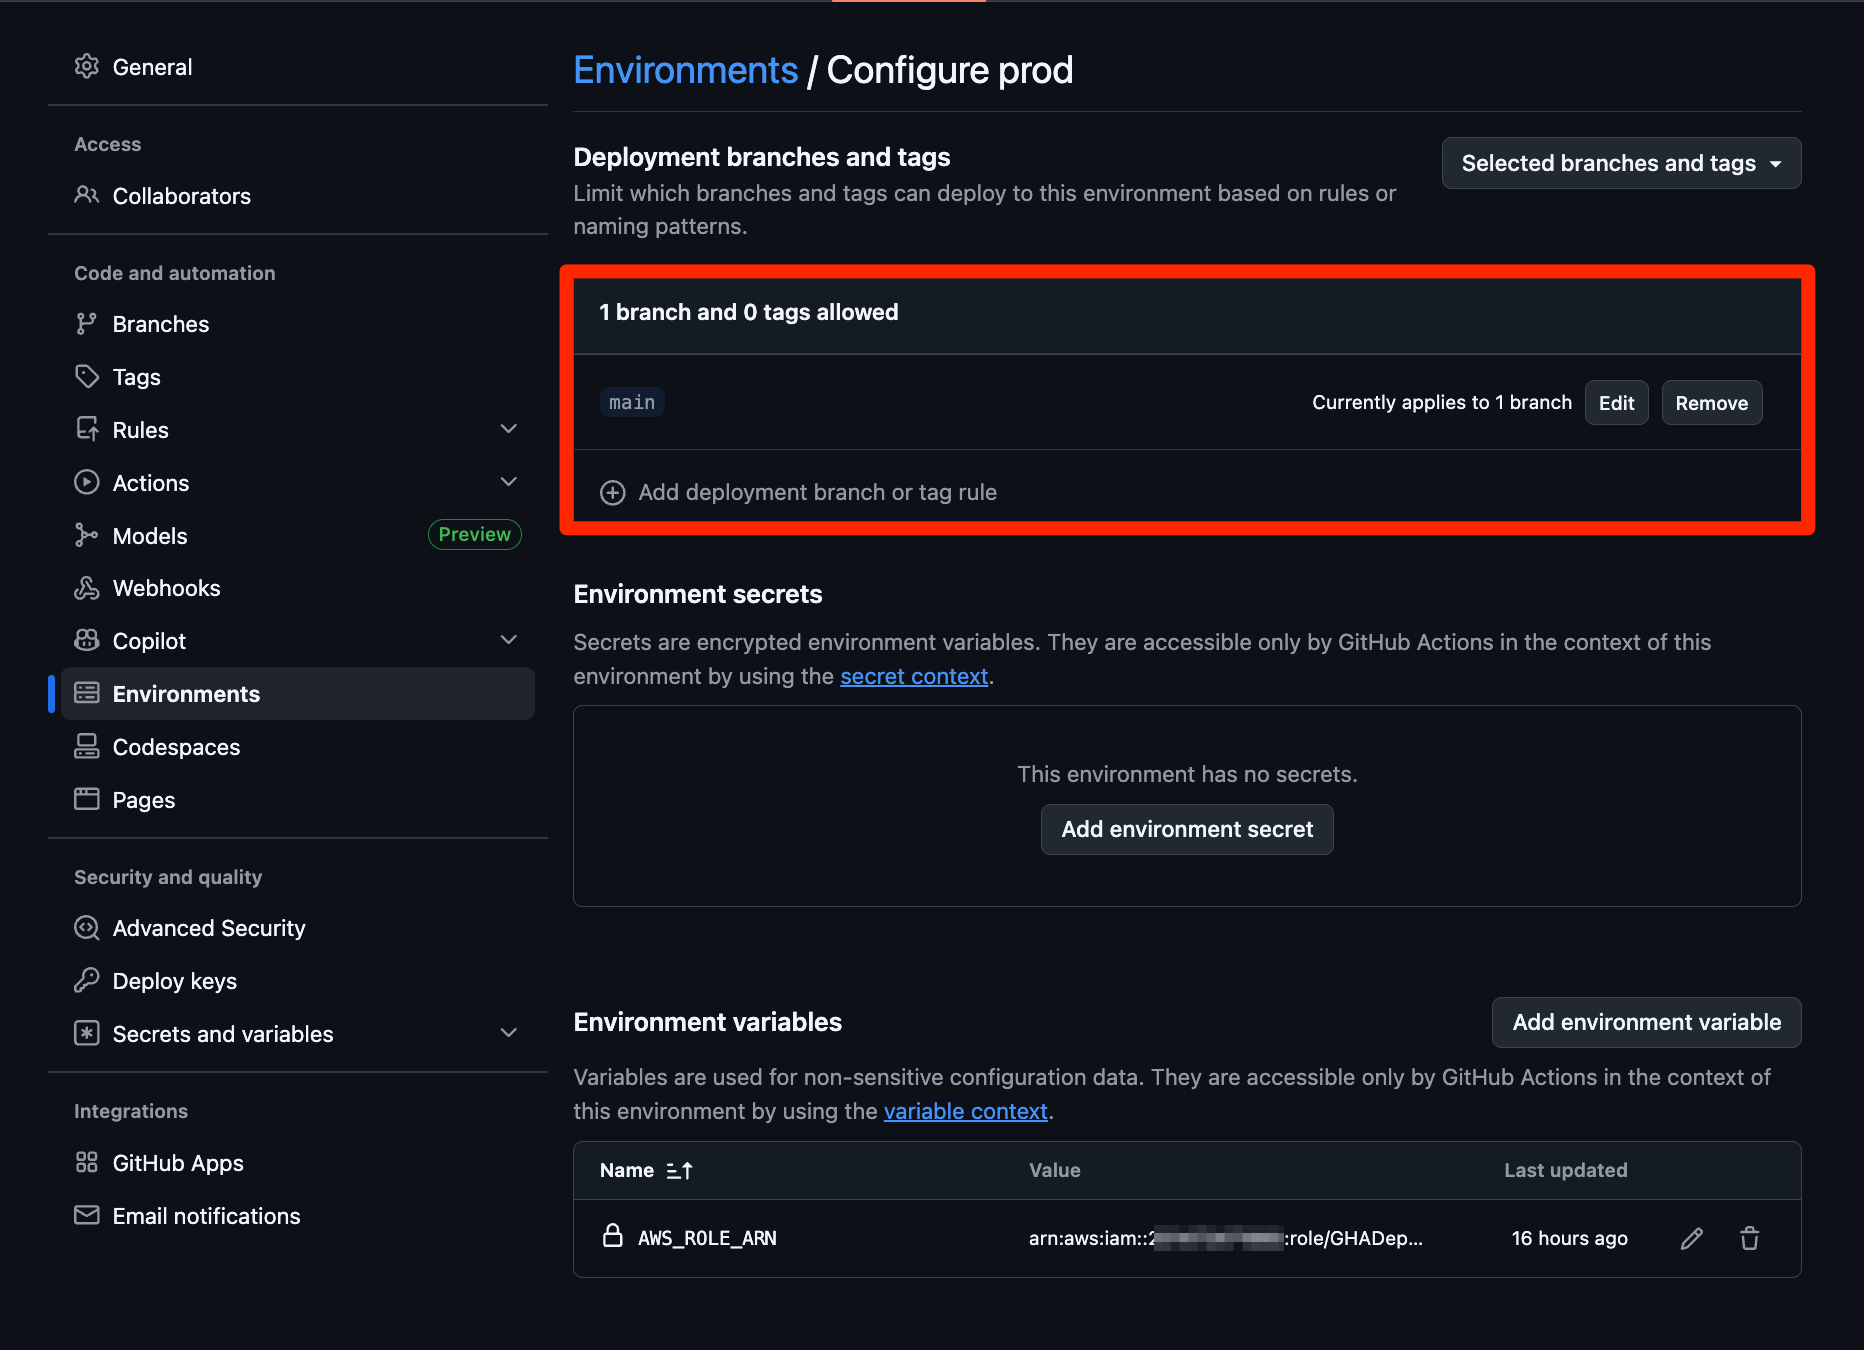1864x1350 pixels.
Task: Click 'Currently applies to 1 branch' text
Action: click(1441, 403)
